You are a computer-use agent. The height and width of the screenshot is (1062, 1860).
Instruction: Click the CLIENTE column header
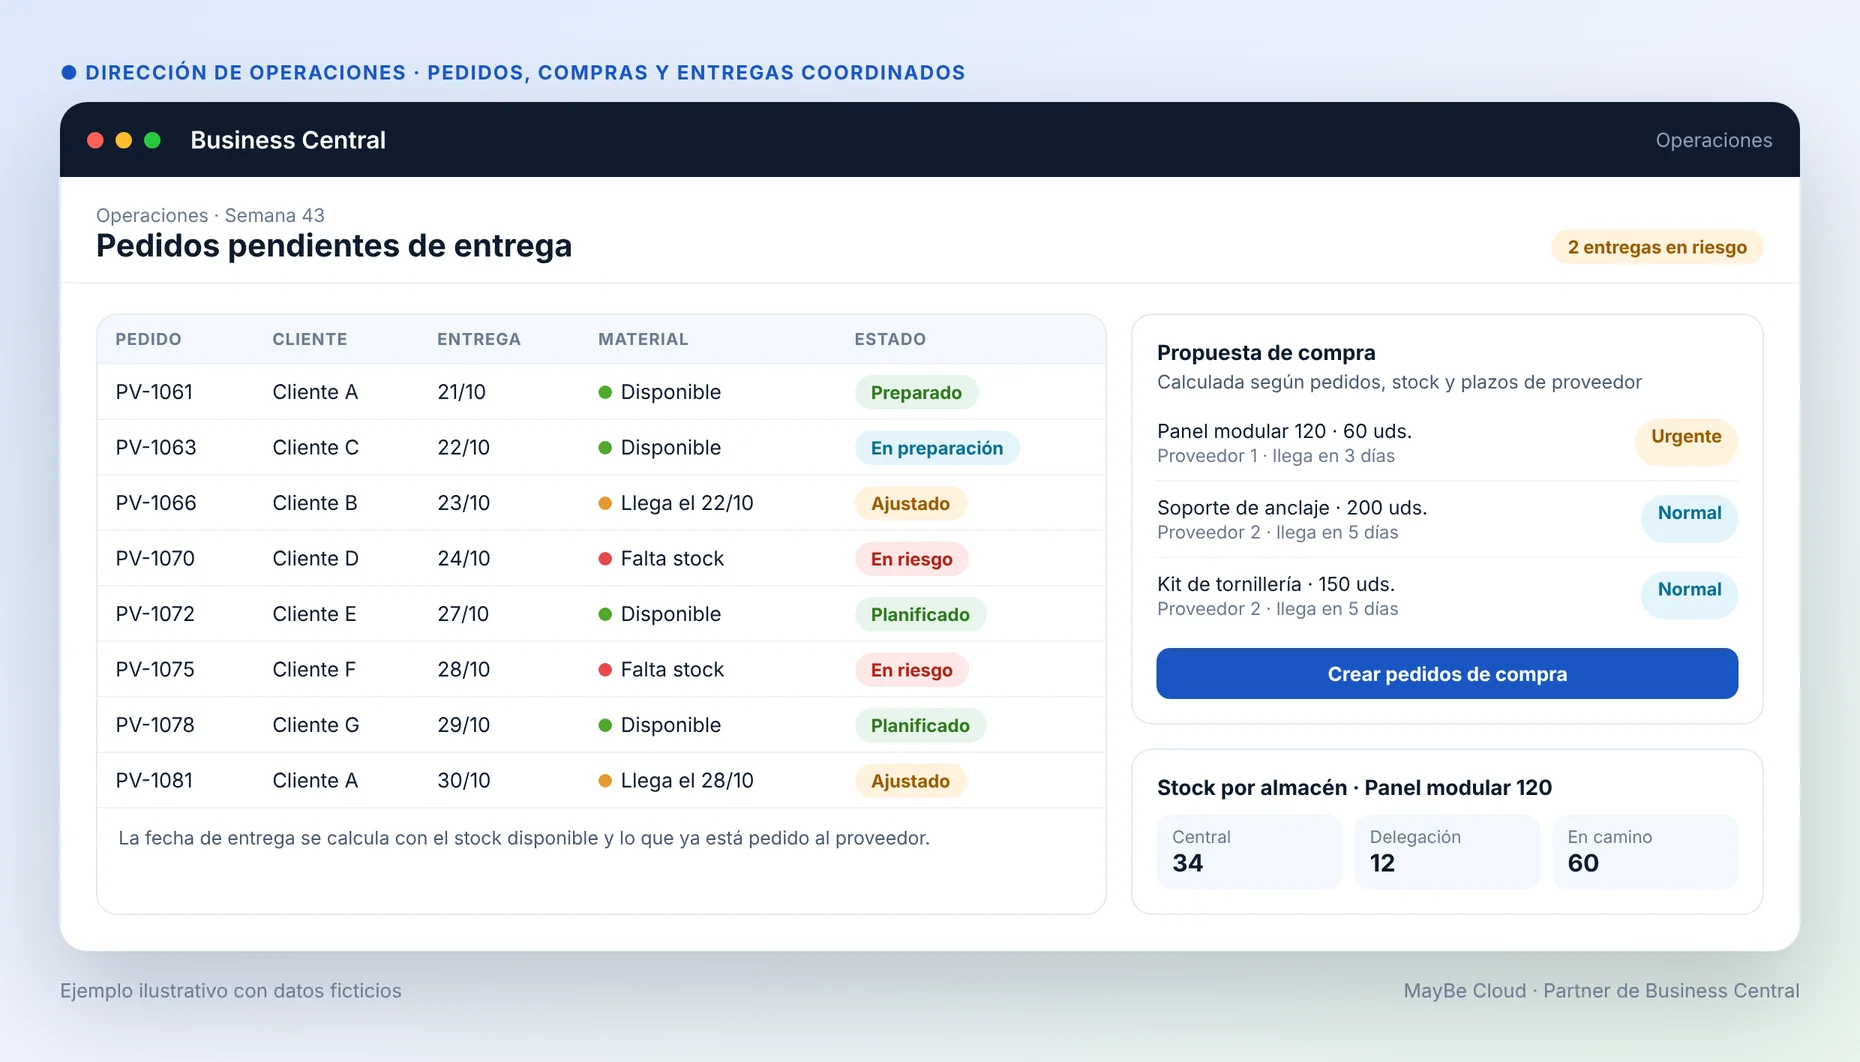(310, 339)
